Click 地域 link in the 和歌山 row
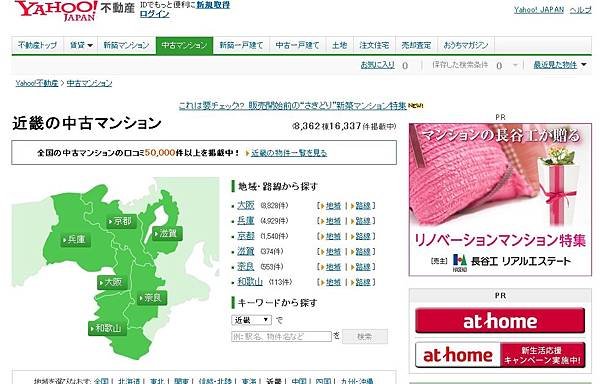Viewport: 600px width, 384px height. 333,282
